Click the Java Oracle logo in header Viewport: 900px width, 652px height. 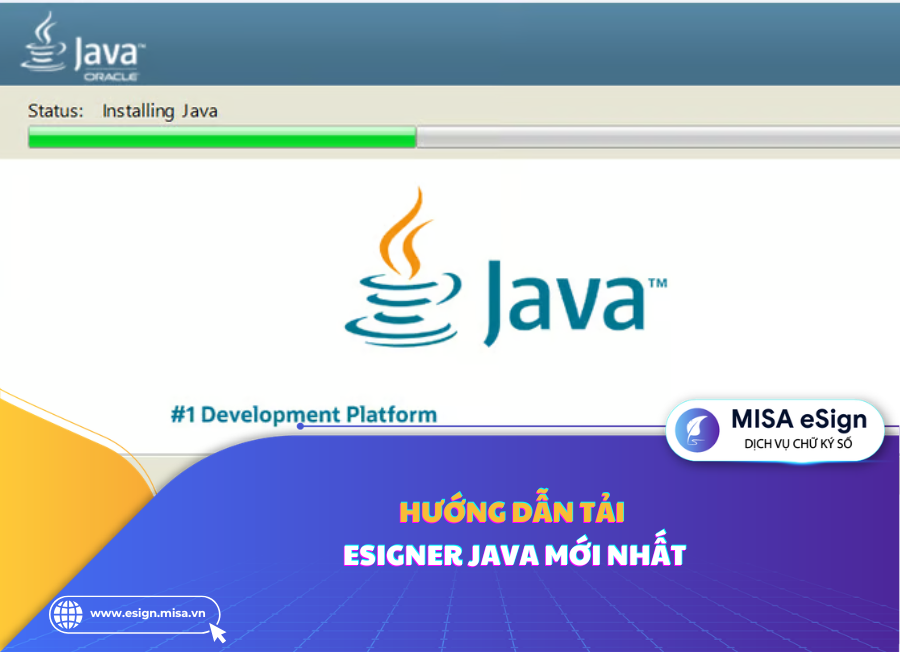83,48
